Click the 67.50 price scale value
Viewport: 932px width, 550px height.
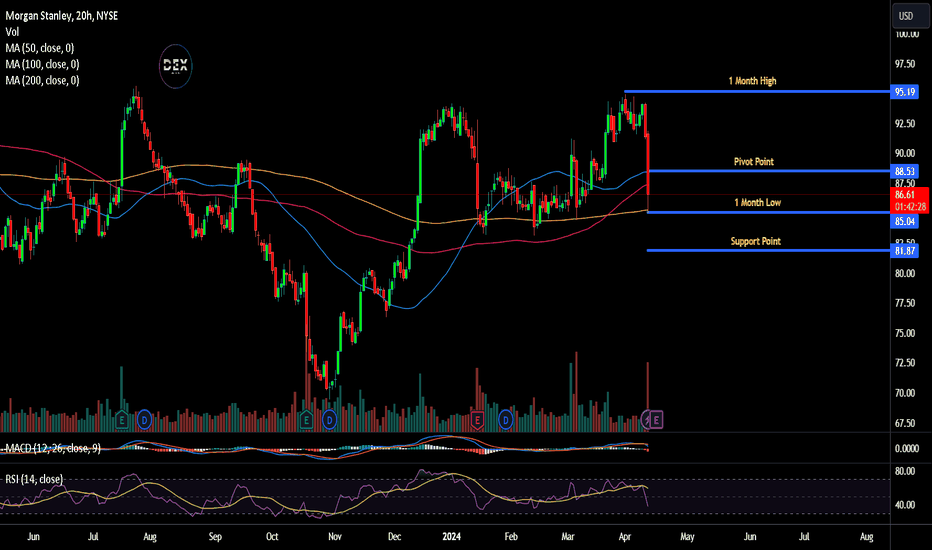click(x=905, y=423)
